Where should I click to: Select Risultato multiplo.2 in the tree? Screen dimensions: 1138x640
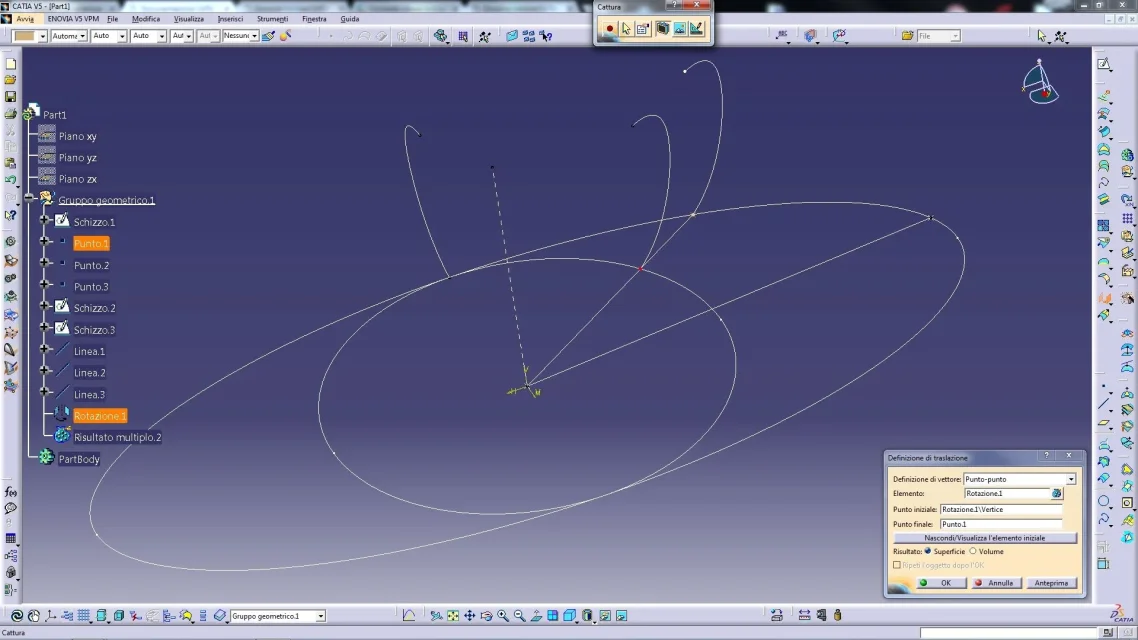point(118,438)
